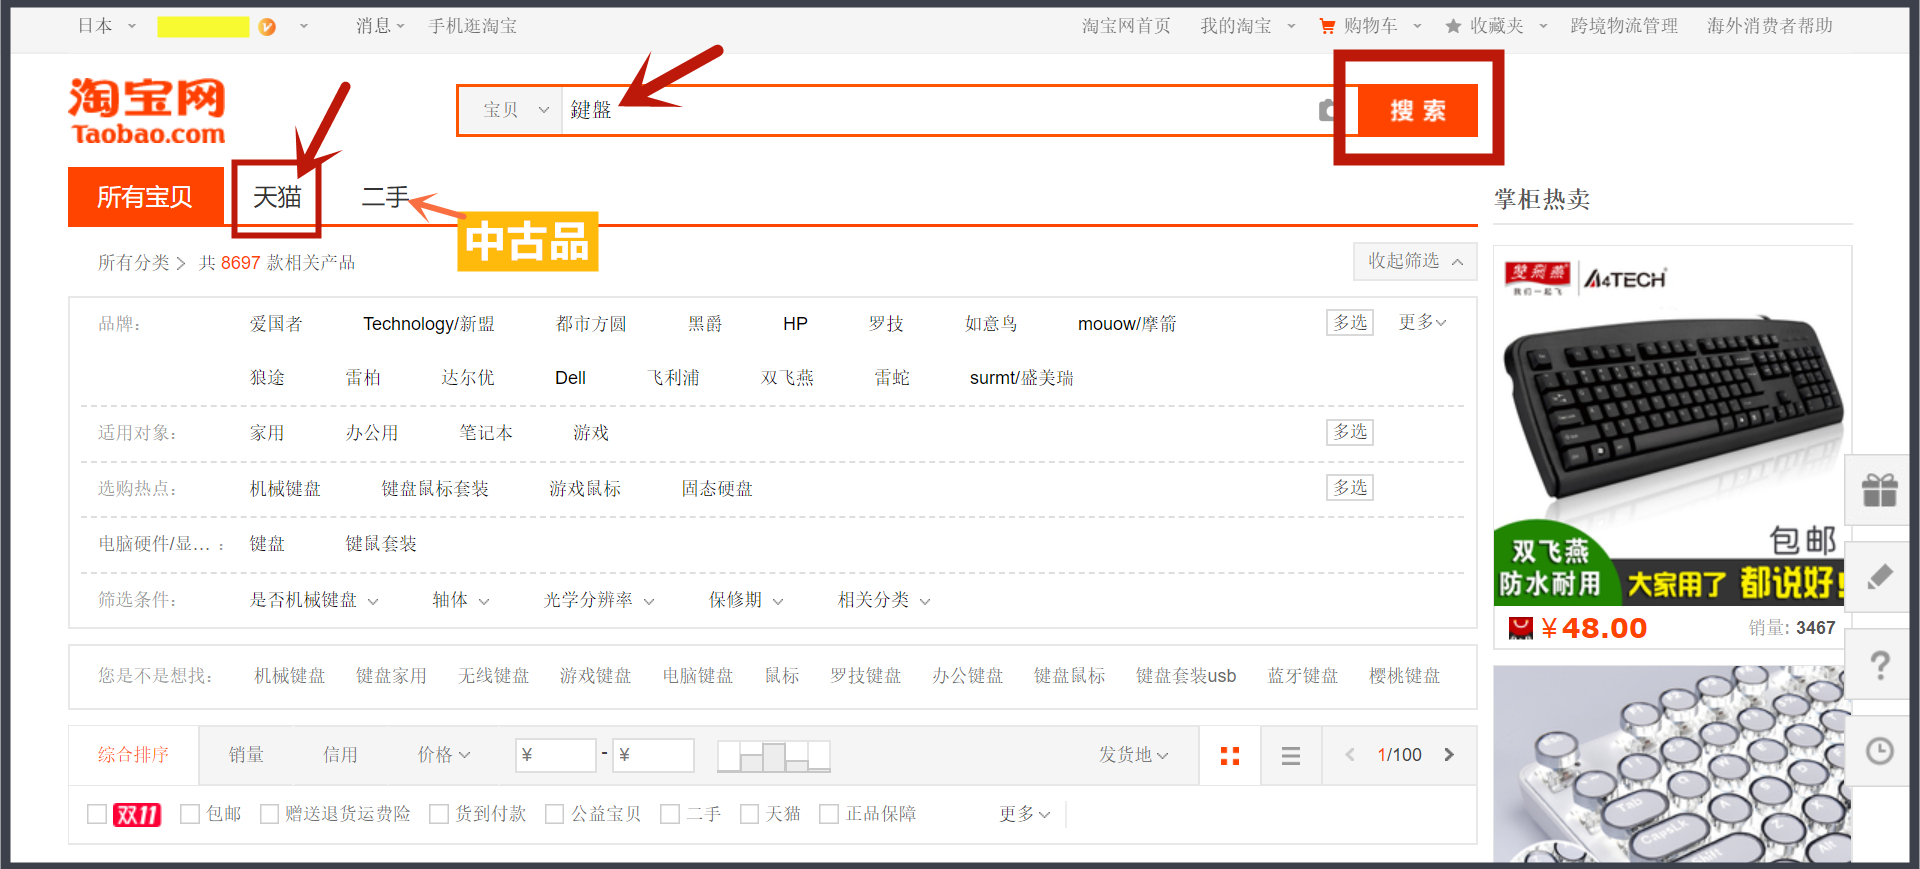This screenshot has width=1920, height=869.
Task: Click the pencil feedback sidebar icon
Action: coord(1880,576)
